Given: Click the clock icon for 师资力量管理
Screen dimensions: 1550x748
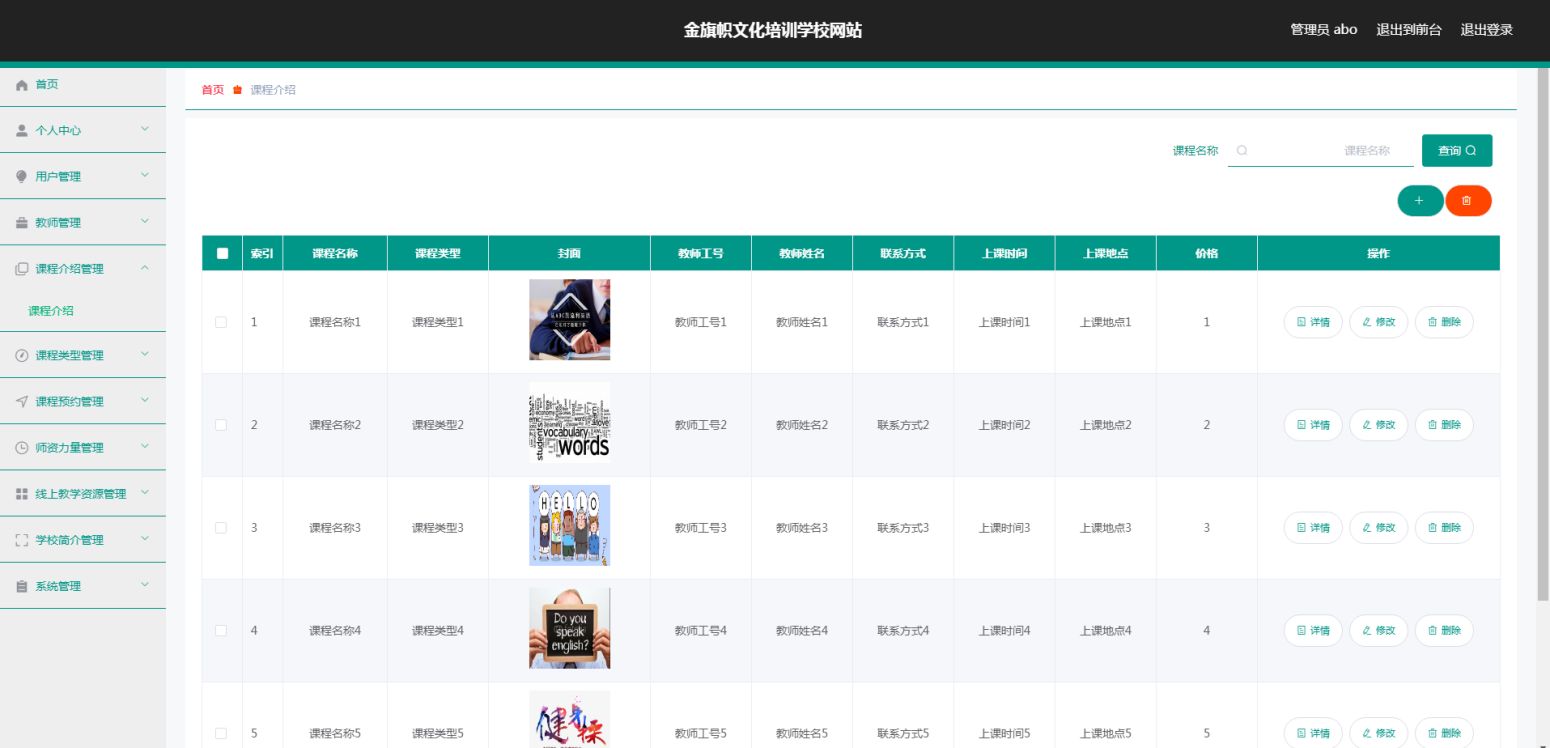Looking at the screenshot, I should pyautogui.click(x=22, y=448).
